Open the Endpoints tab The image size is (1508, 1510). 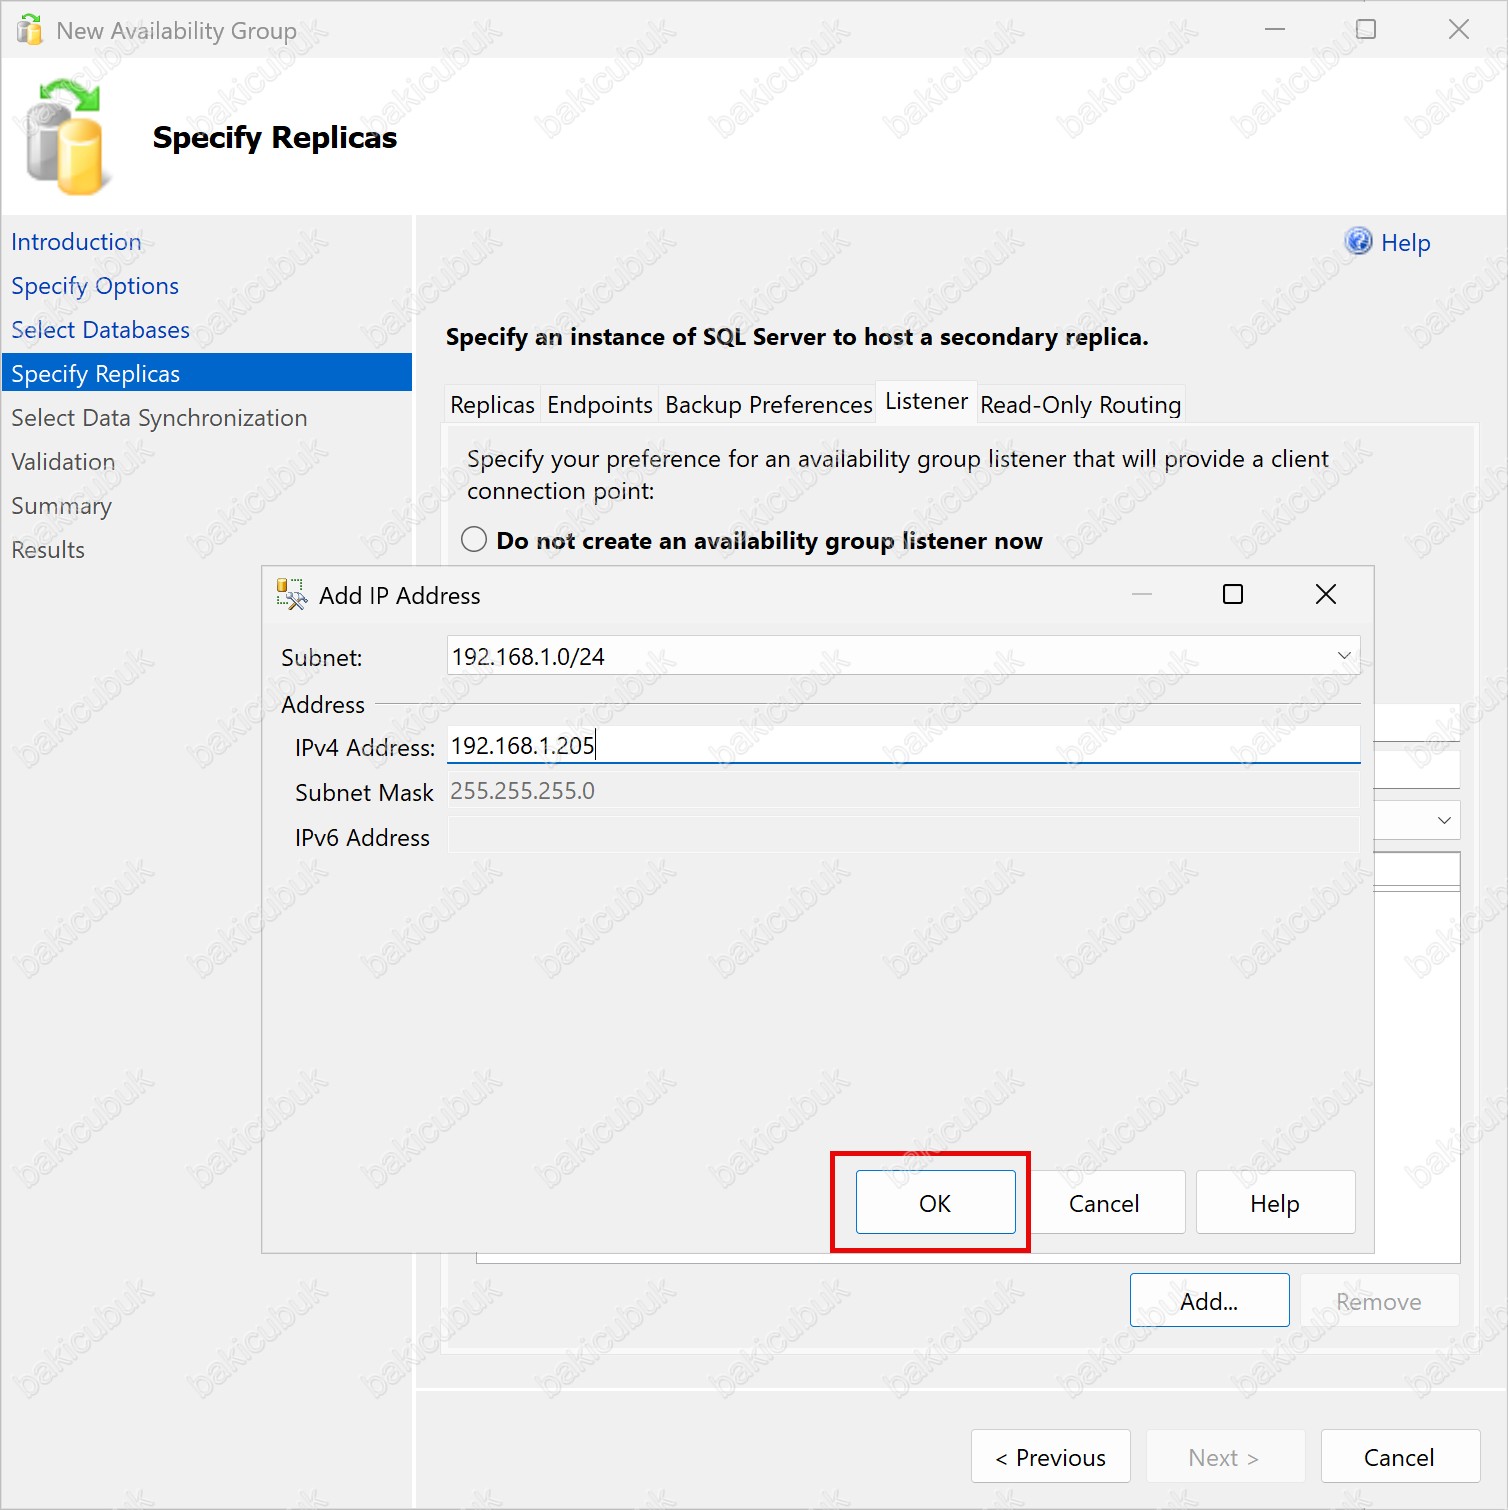tap(599, 405)
